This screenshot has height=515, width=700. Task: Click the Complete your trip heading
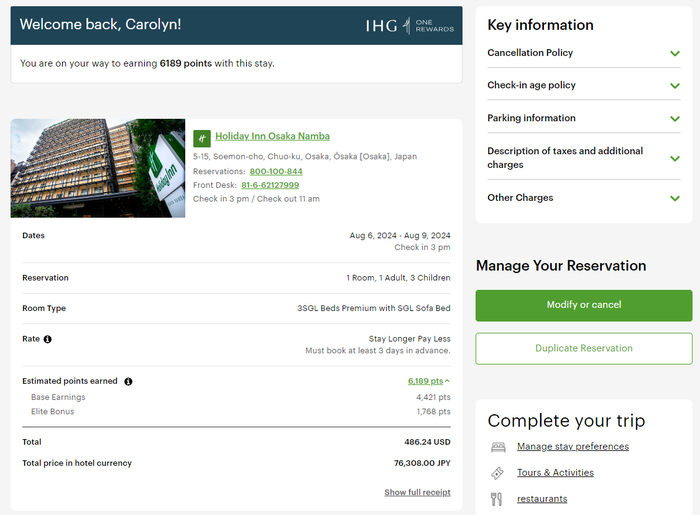pos(566,421)
